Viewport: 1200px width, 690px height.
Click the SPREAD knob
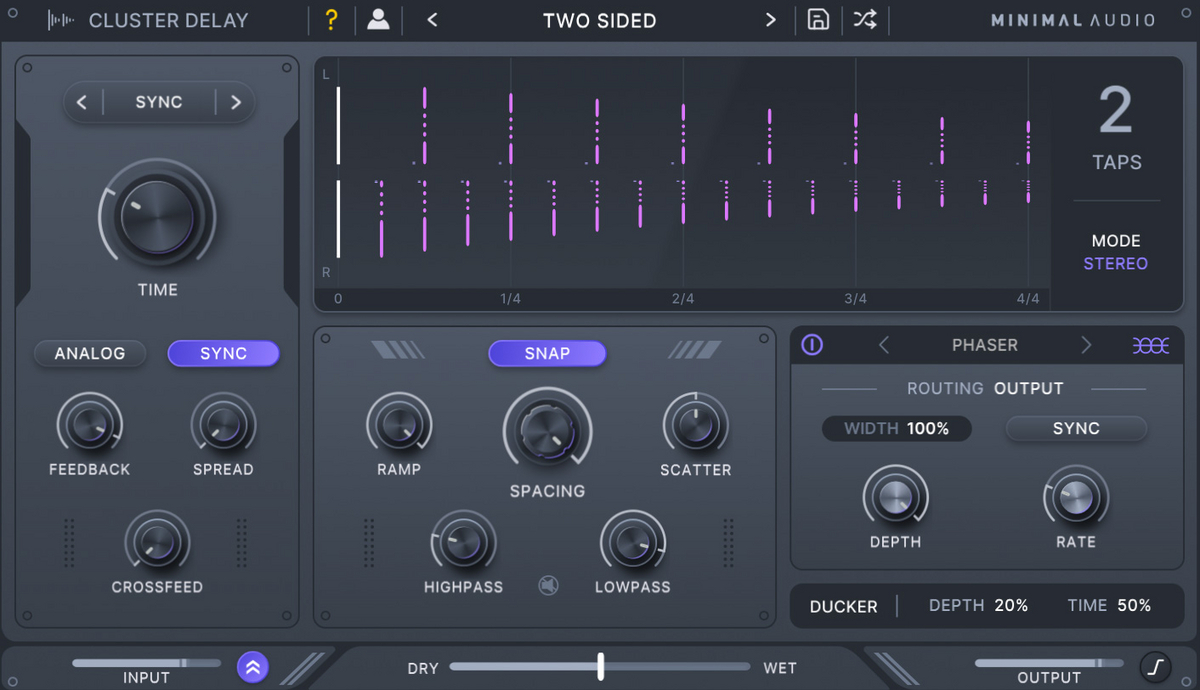(223, 423)
